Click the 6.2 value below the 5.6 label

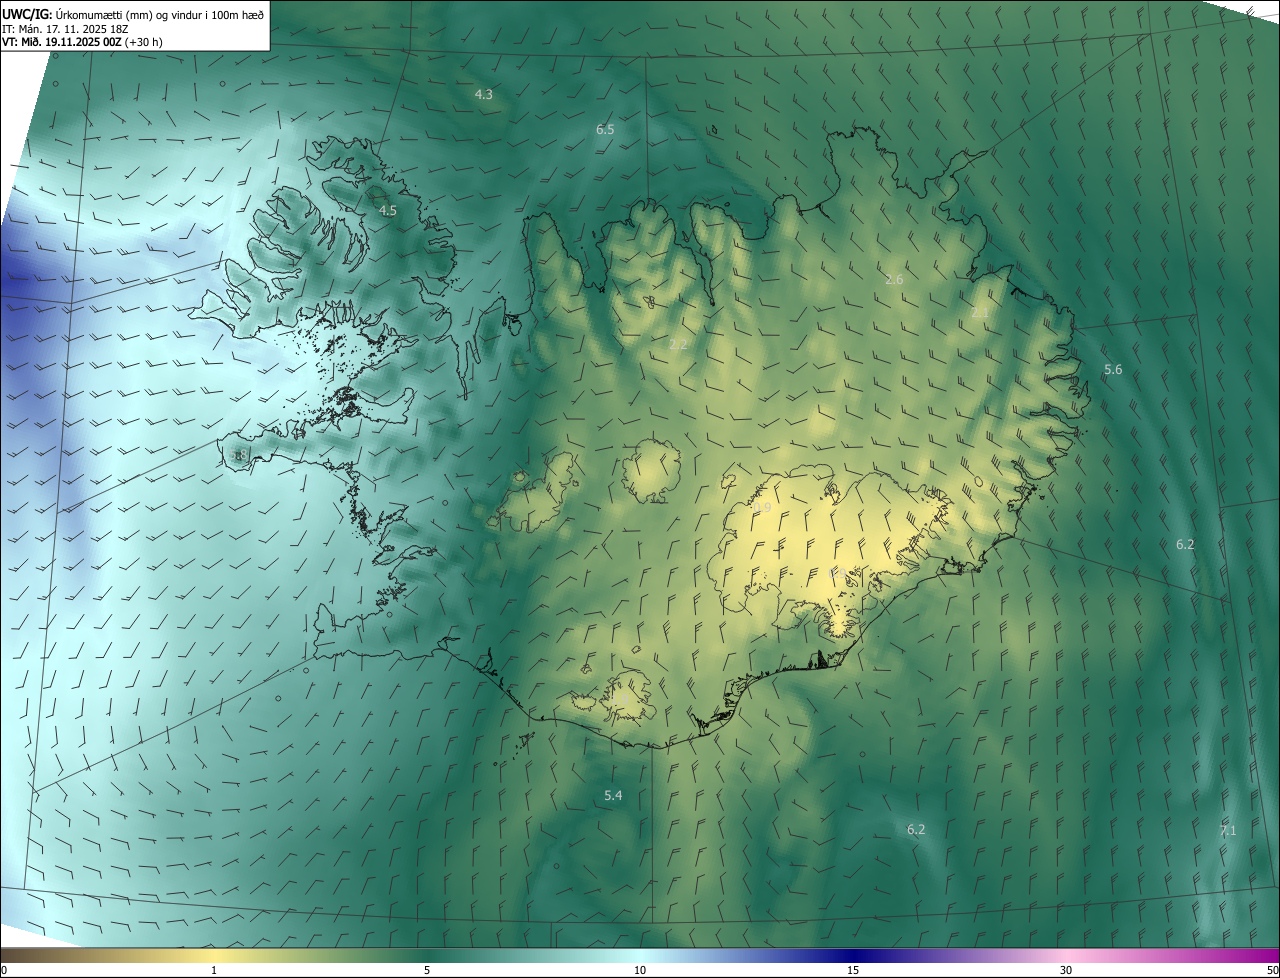tap(1185, 544)
